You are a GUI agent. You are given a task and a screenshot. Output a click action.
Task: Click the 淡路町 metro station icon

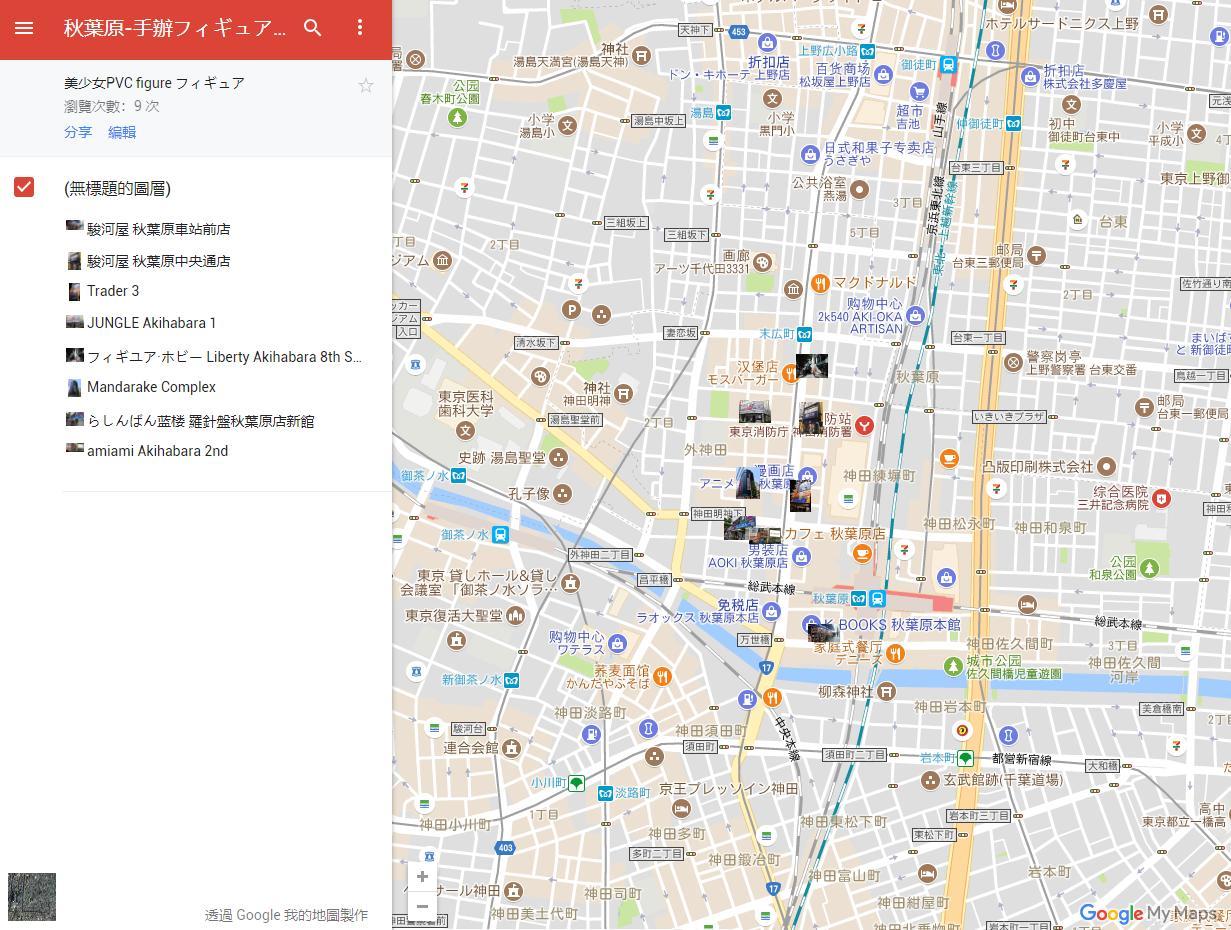(605, 793)
